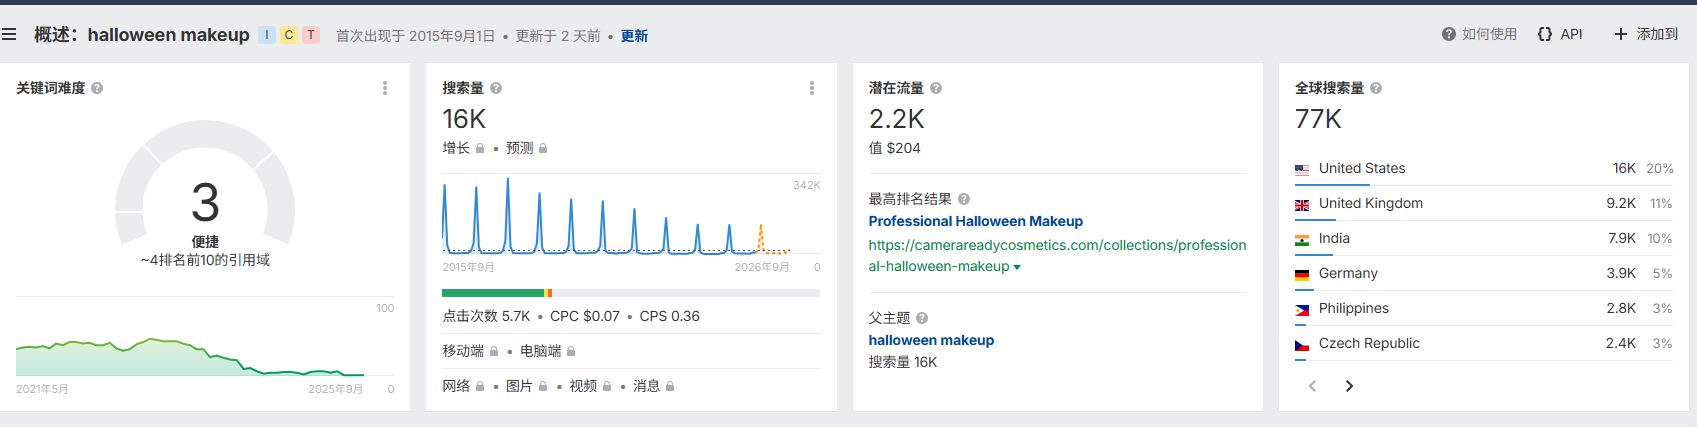Open the 添加到 menu

point(1646,34)
